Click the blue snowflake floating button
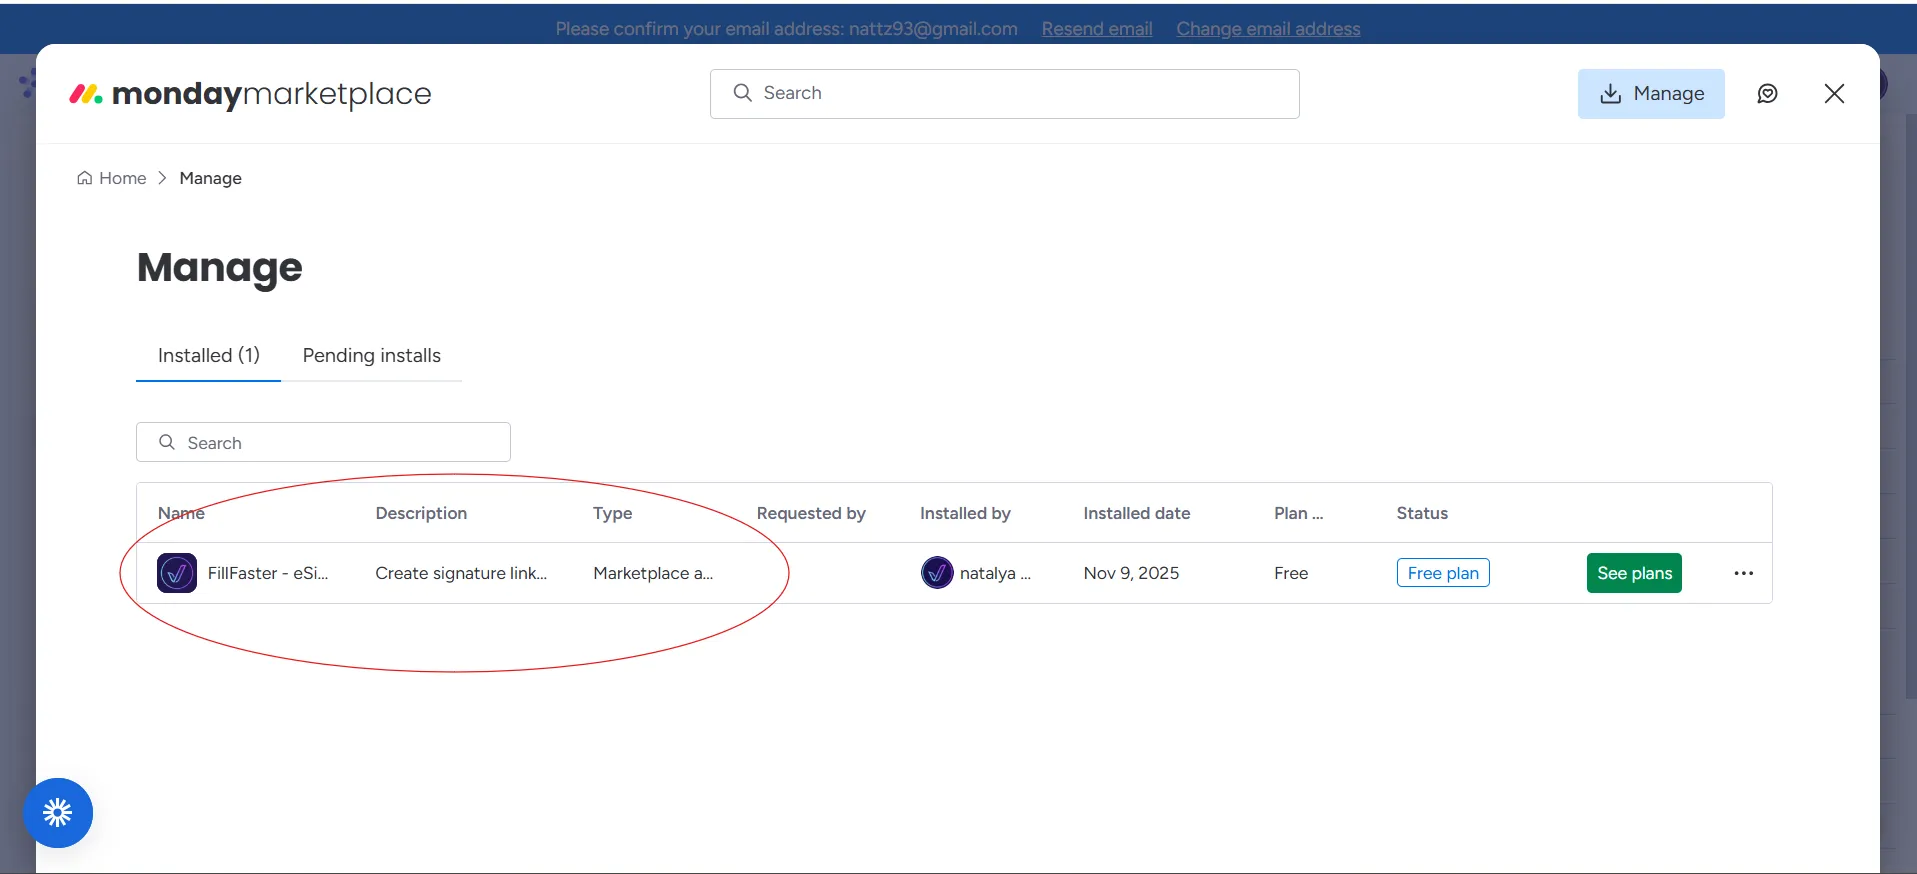 click(x=58, y=813)
